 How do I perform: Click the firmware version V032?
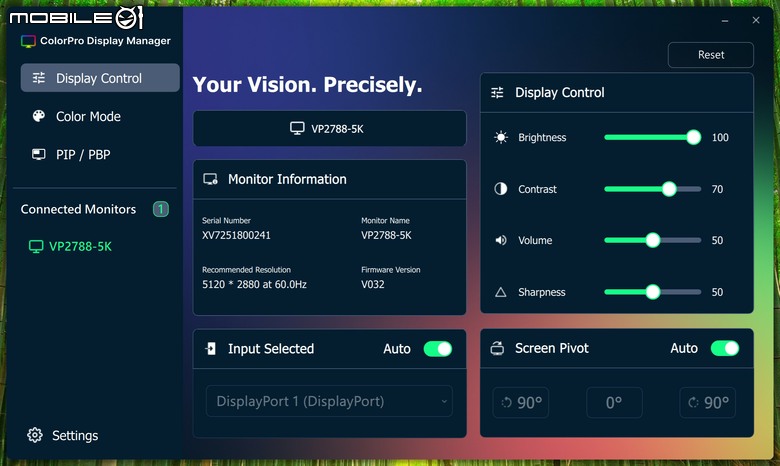point(373,284)
